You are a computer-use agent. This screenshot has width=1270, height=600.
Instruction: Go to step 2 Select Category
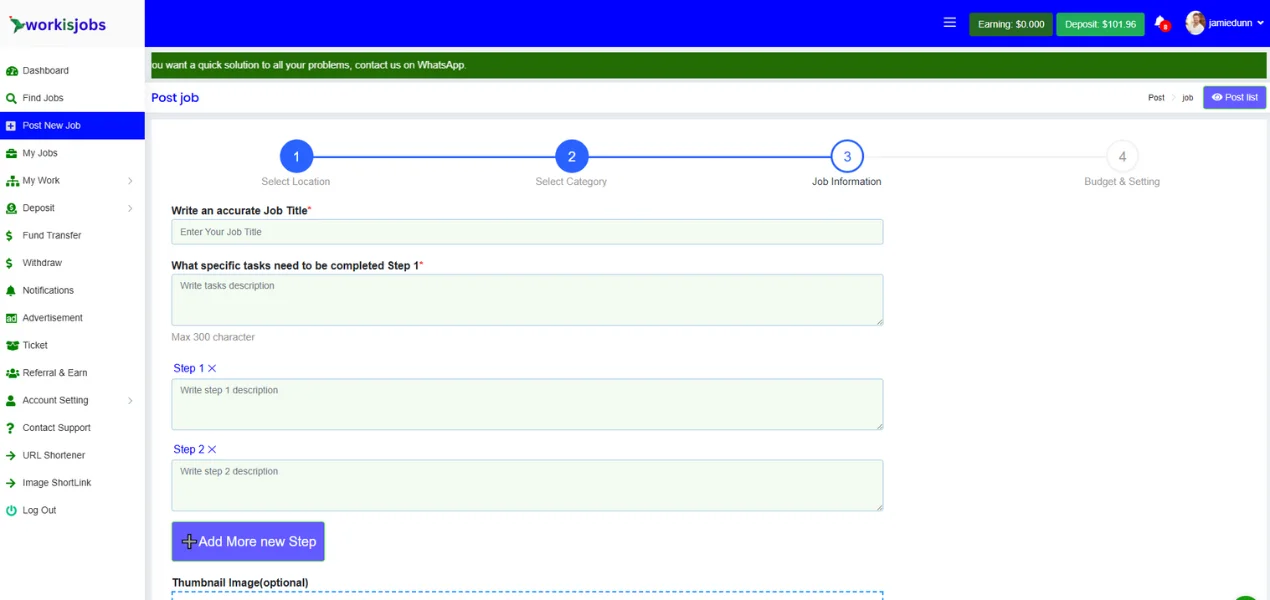click(571, 157)
